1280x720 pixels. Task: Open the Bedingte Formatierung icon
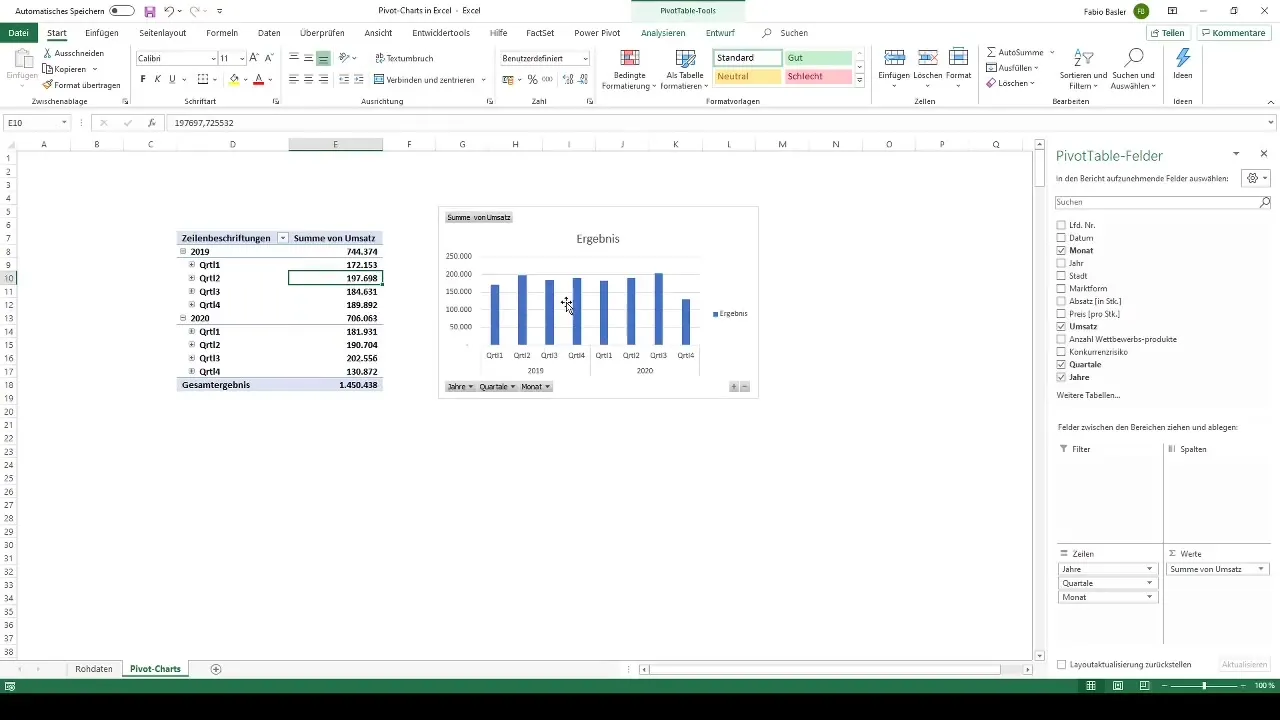tap(630, 59)
